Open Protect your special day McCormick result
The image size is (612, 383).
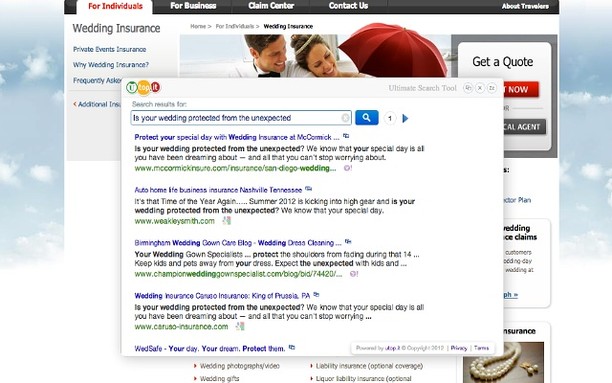click(x=237, y=137)
